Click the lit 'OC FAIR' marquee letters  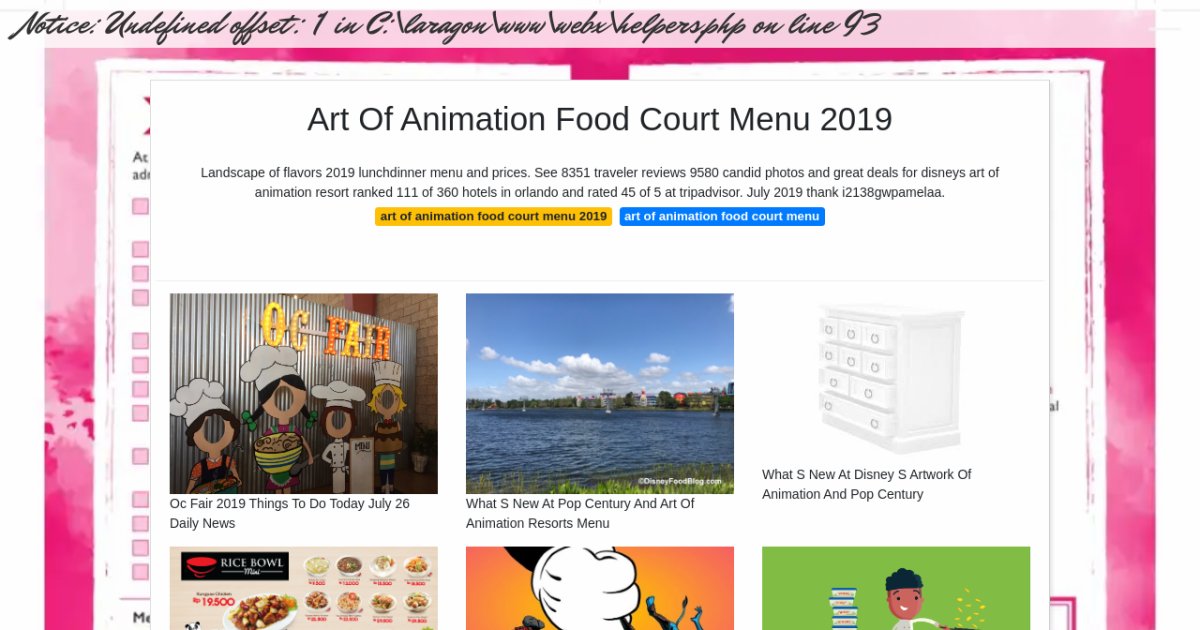pyautogui.click(x=327, y=334)
